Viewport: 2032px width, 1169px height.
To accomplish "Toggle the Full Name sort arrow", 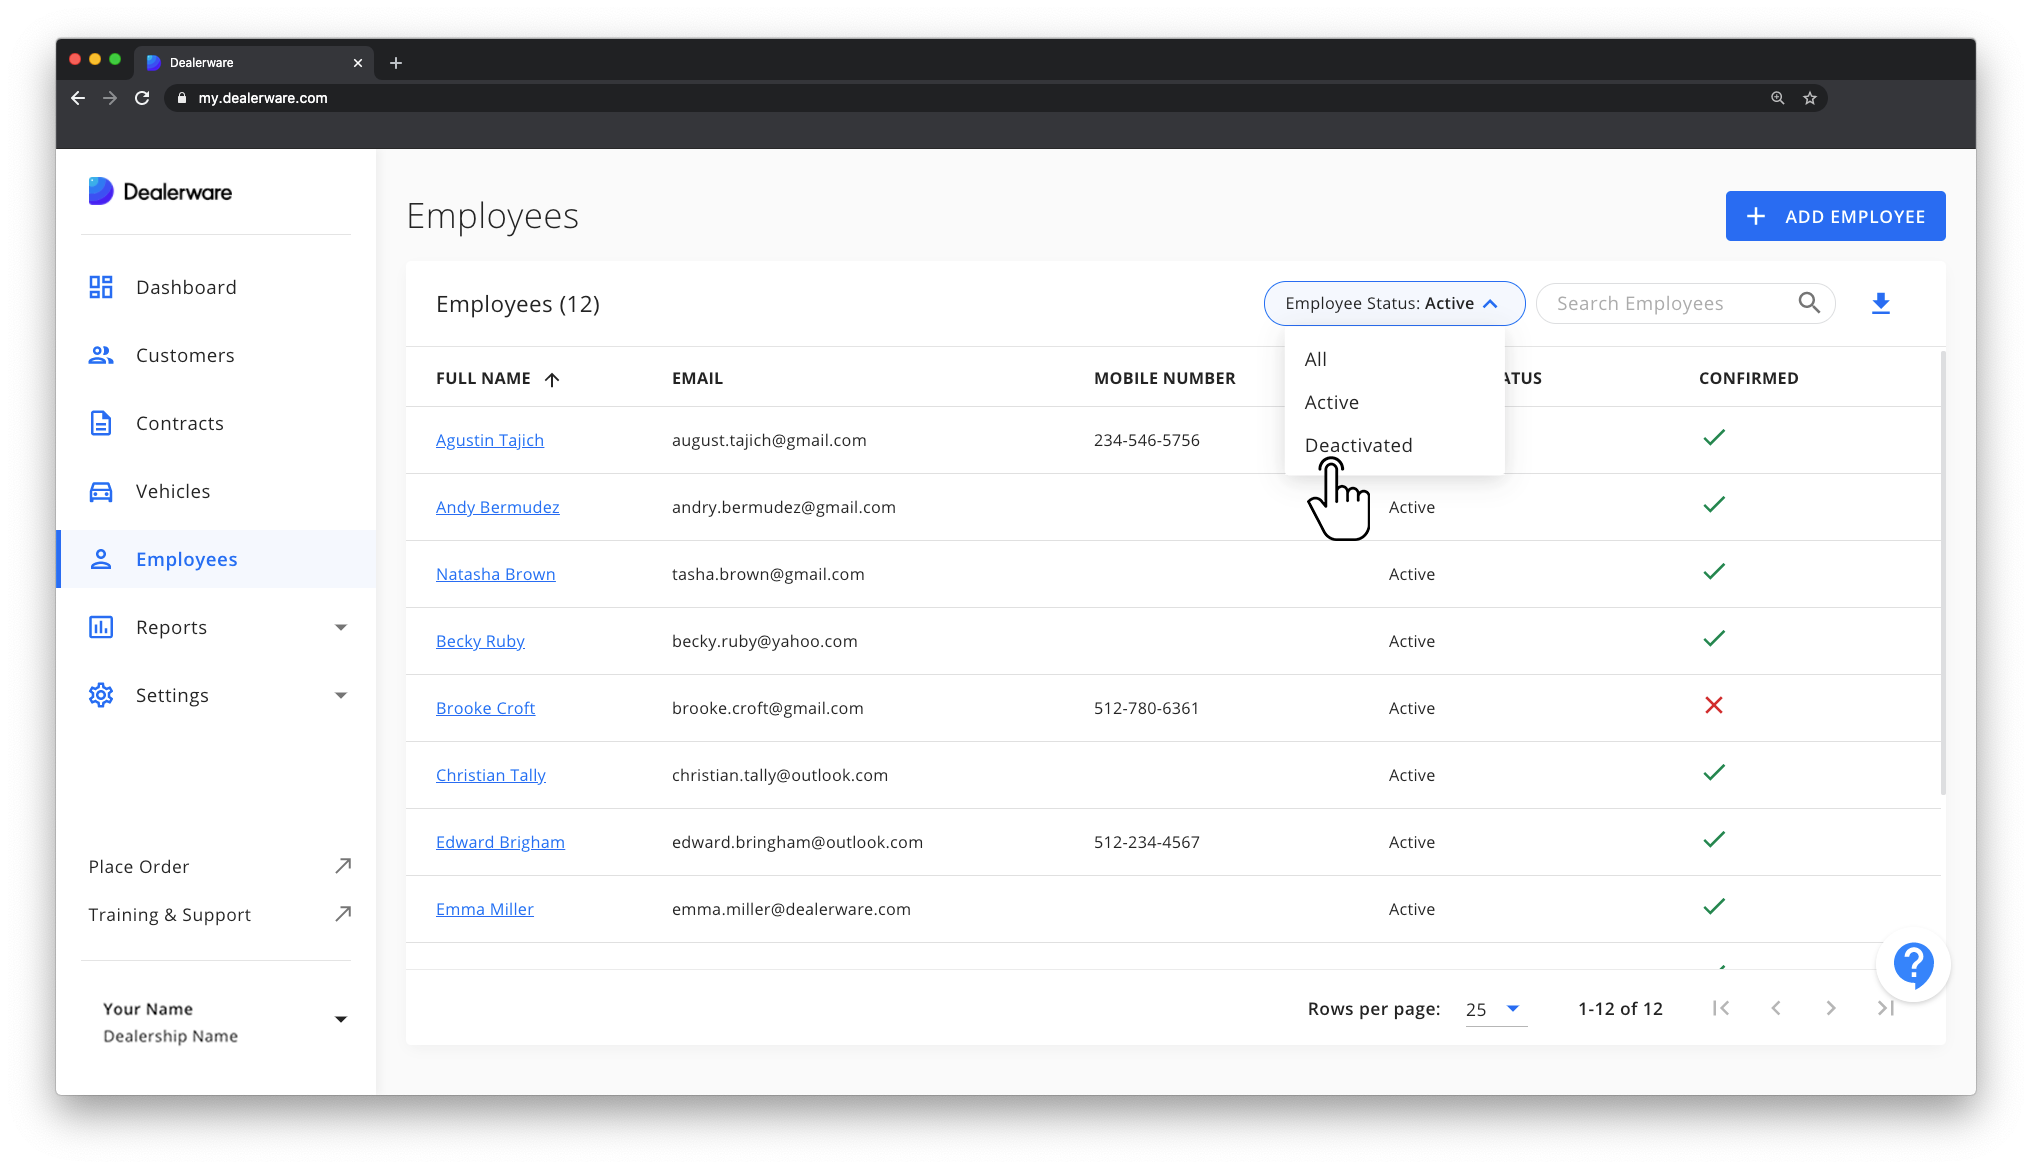I will click(552, 379).
